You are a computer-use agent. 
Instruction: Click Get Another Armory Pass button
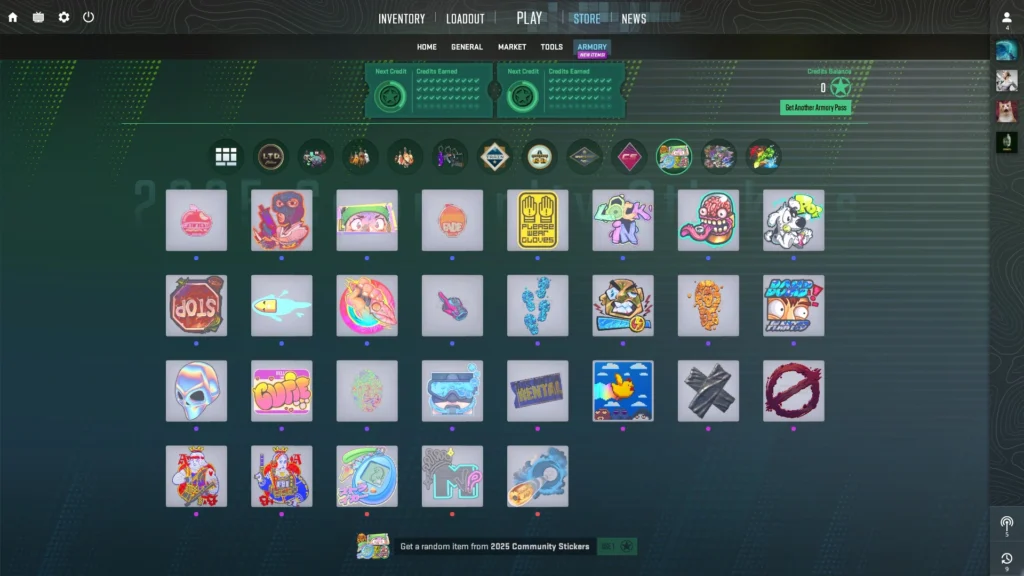pos(815,107)
